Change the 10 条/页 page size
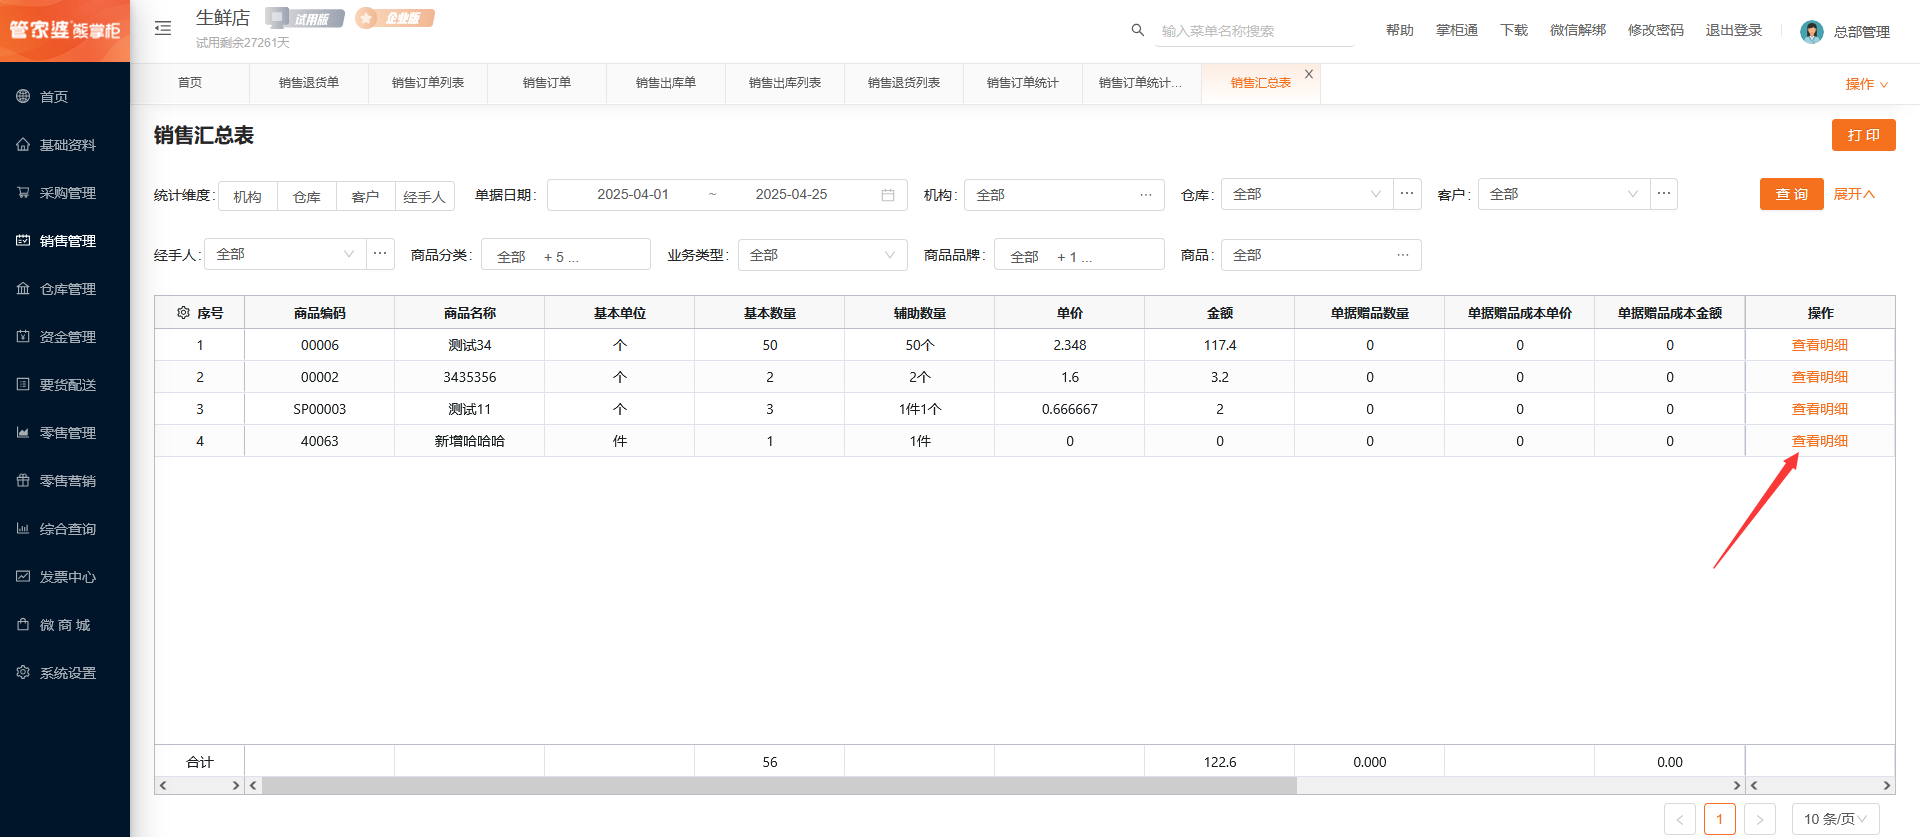This screenshot has width=1920, height=837. click(1836, 819)
